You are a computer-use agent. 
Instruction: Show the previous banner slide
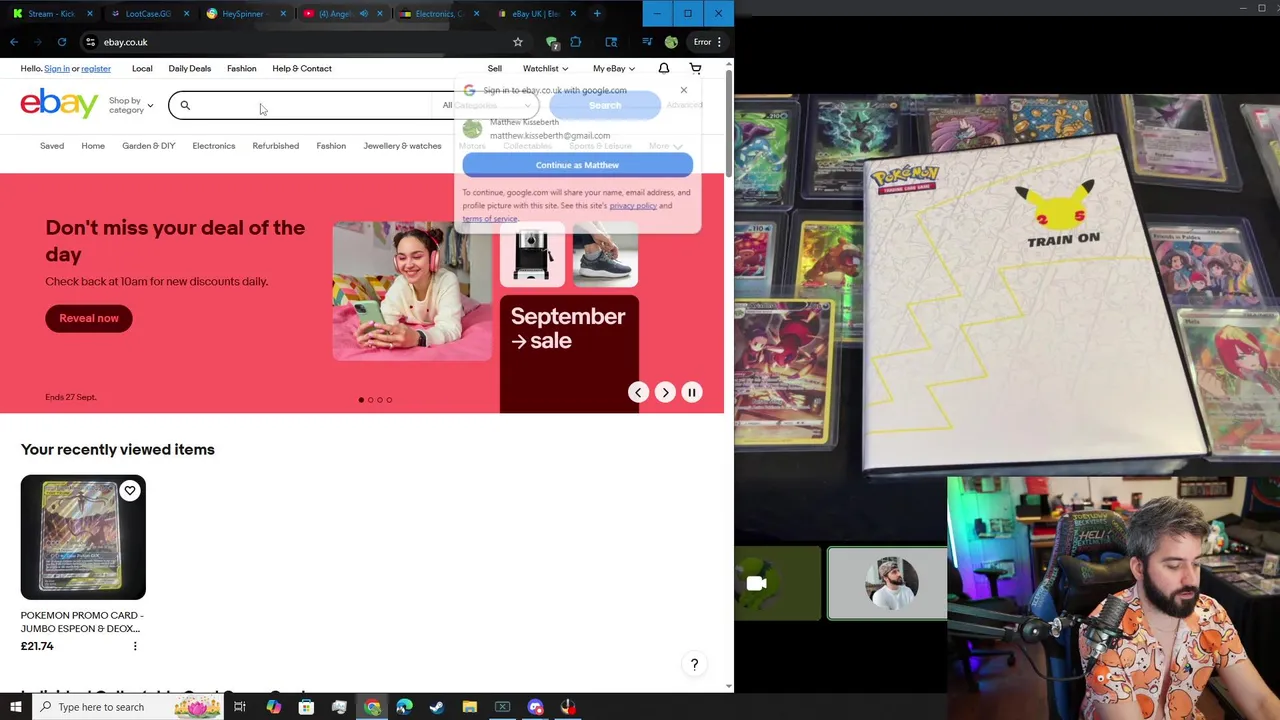click(638, 392)
